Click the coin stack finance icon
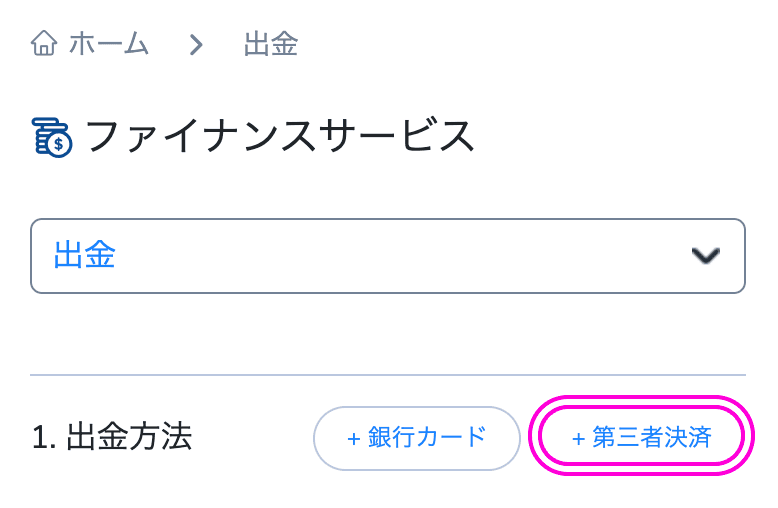Screen dimensions: 778x508 (52, 137)
